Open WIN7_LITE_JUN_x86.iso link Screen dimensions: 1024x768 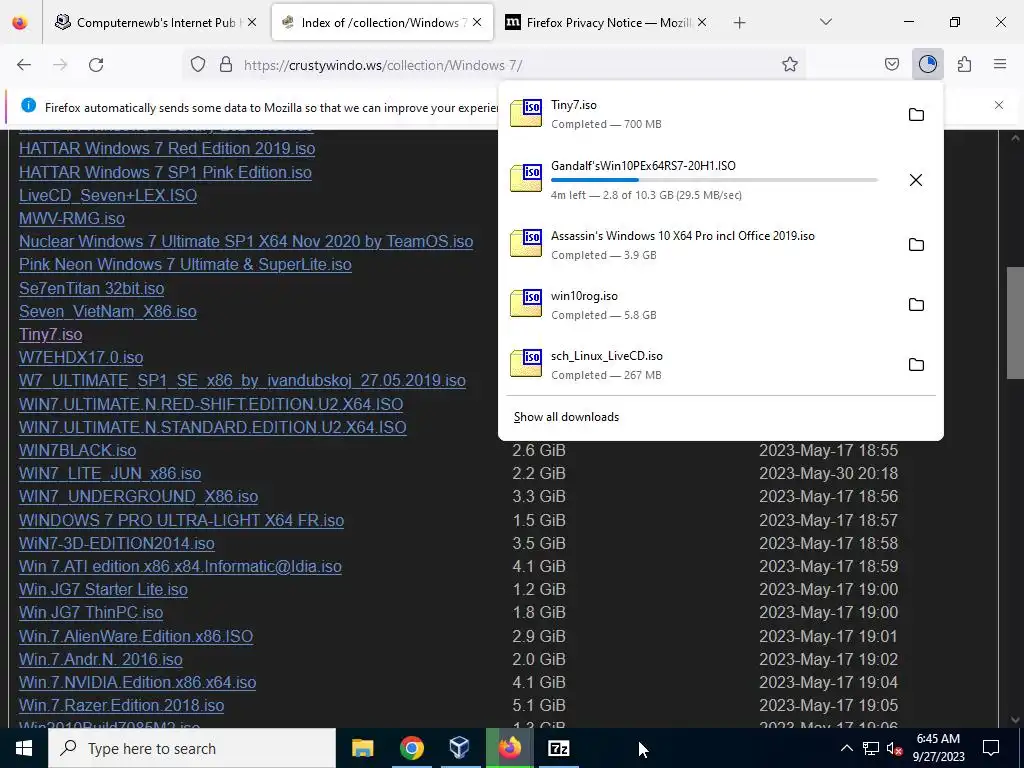coord(110,473)
